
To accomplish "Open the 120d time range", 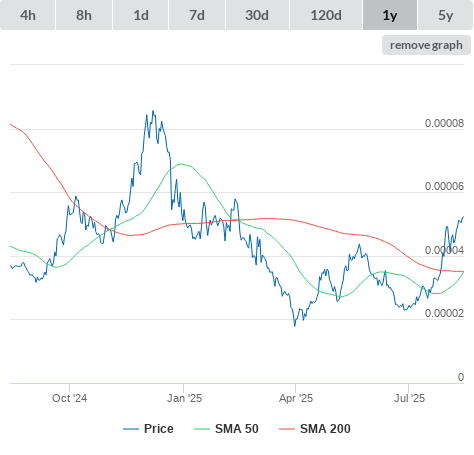I will [x=326, y=15].
